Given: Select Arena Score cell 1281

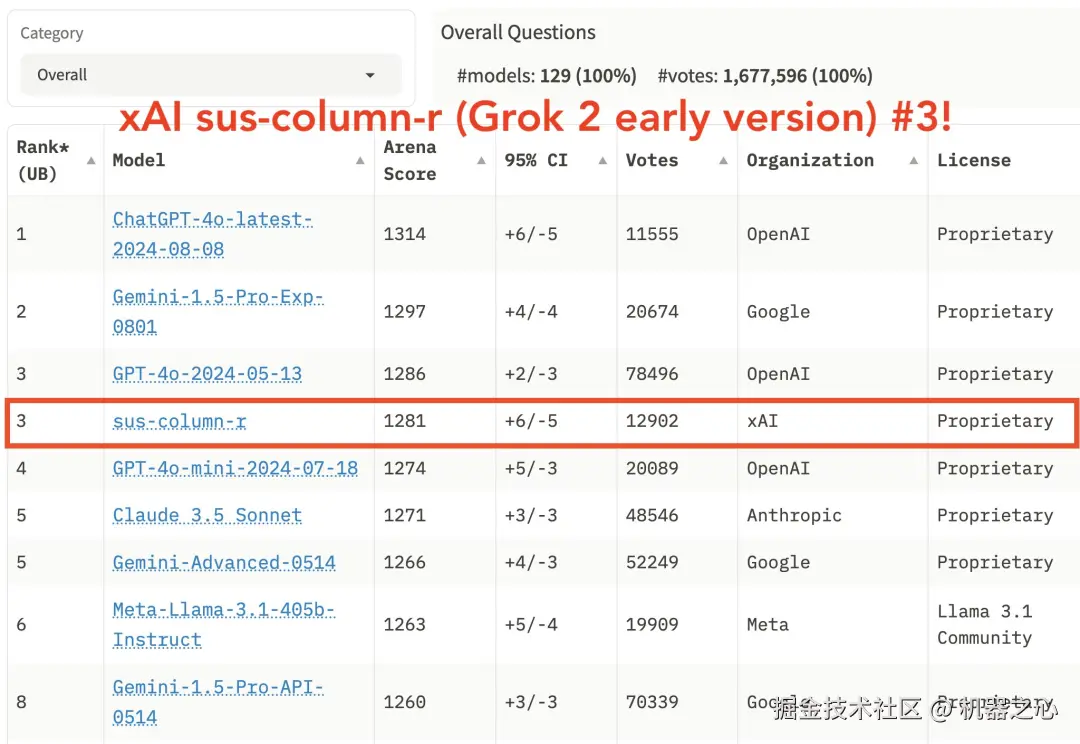Looking at the screenshot, I should 404,421.
